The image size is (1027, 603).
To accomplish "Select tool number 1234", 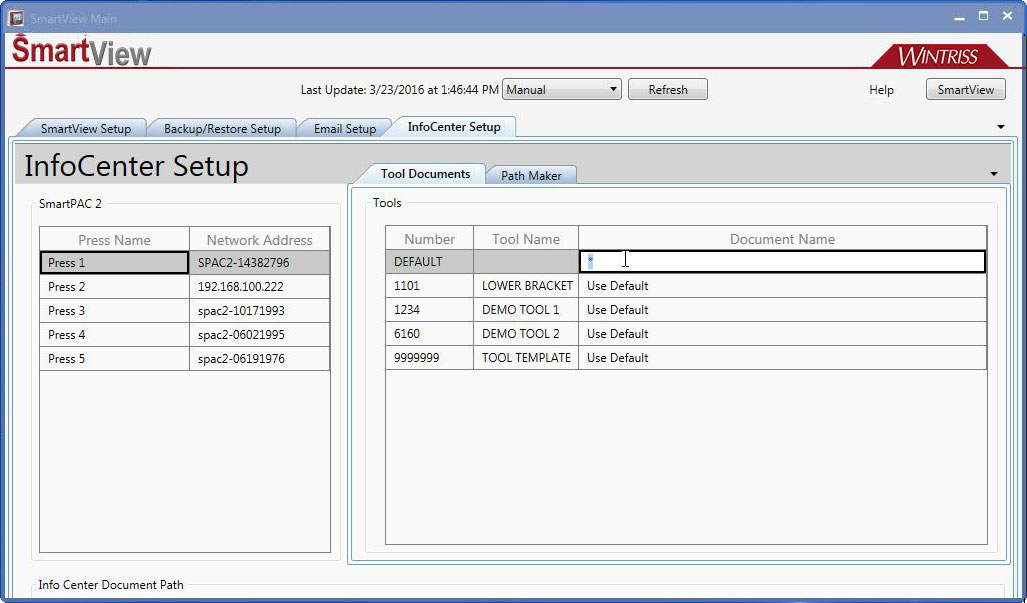I will tap(430, 310).
